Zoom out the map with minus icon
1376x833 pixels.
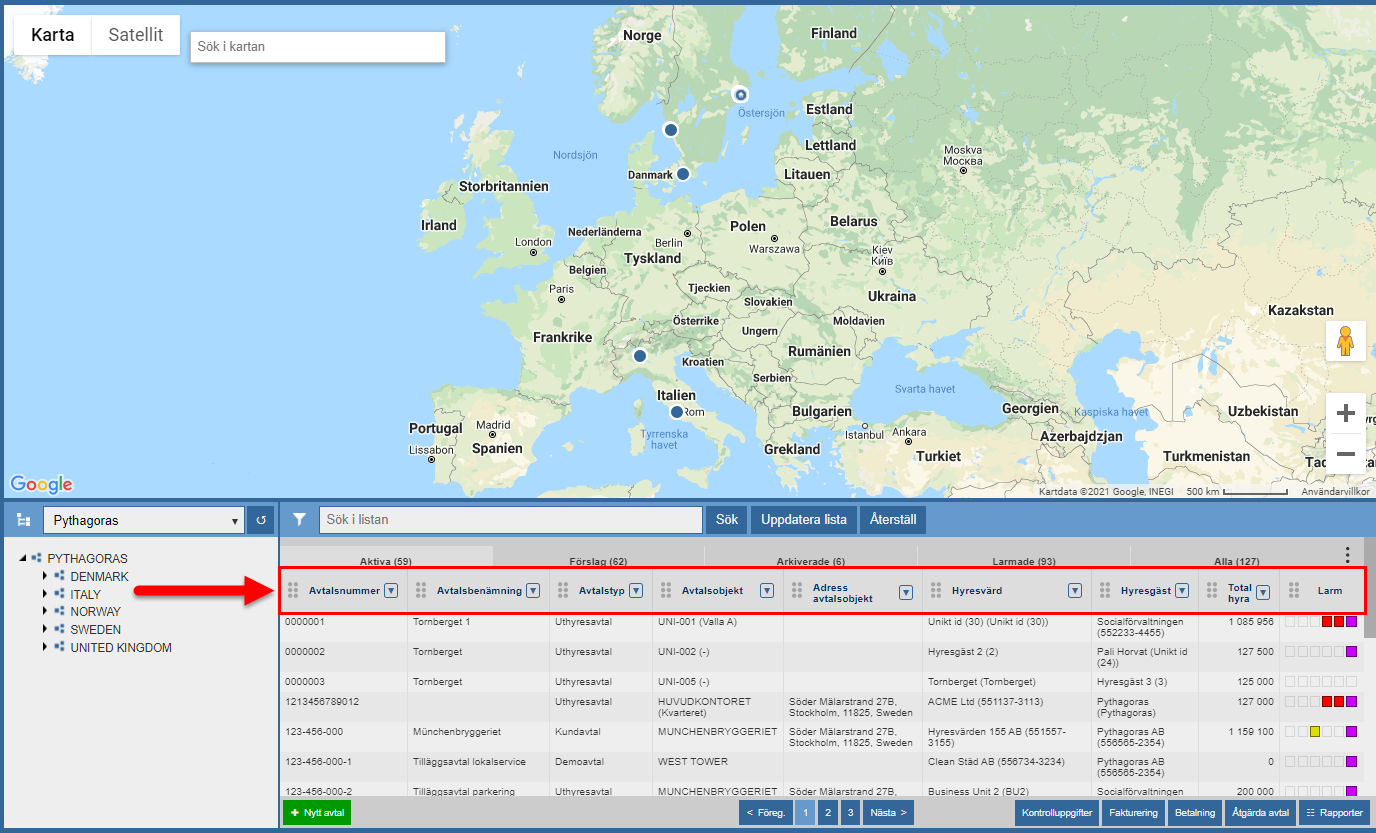[1346, 454]
